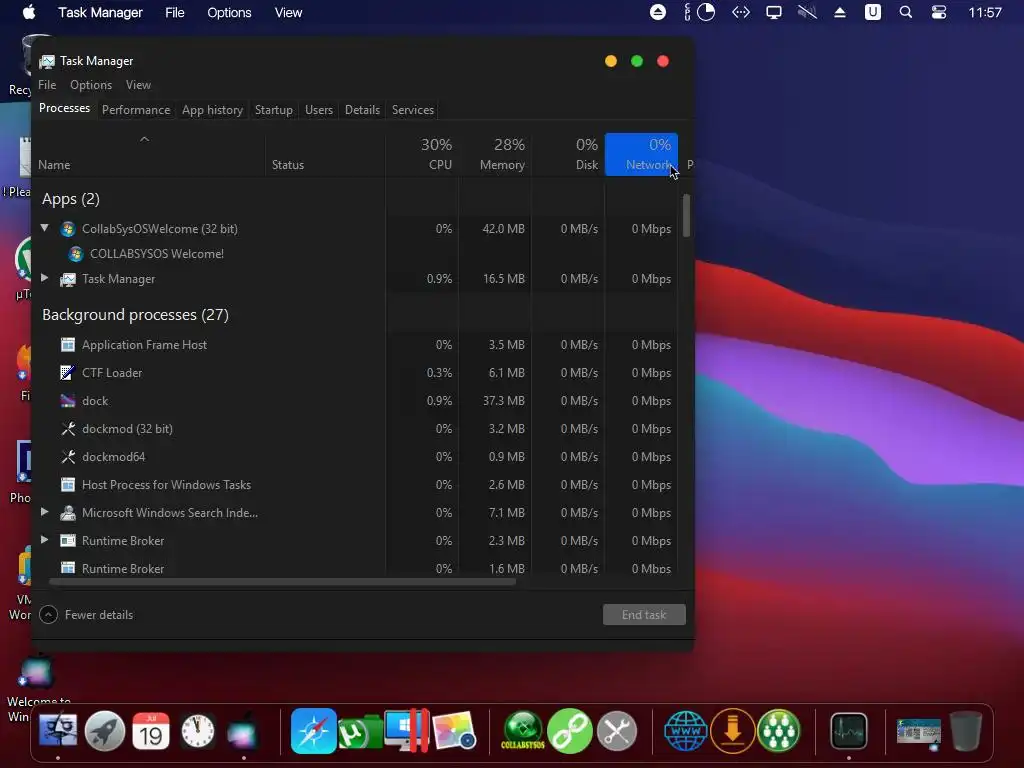The image size is (1024, 768).
Task: Click the U input source menu bar icon
Action: point(872,12)
